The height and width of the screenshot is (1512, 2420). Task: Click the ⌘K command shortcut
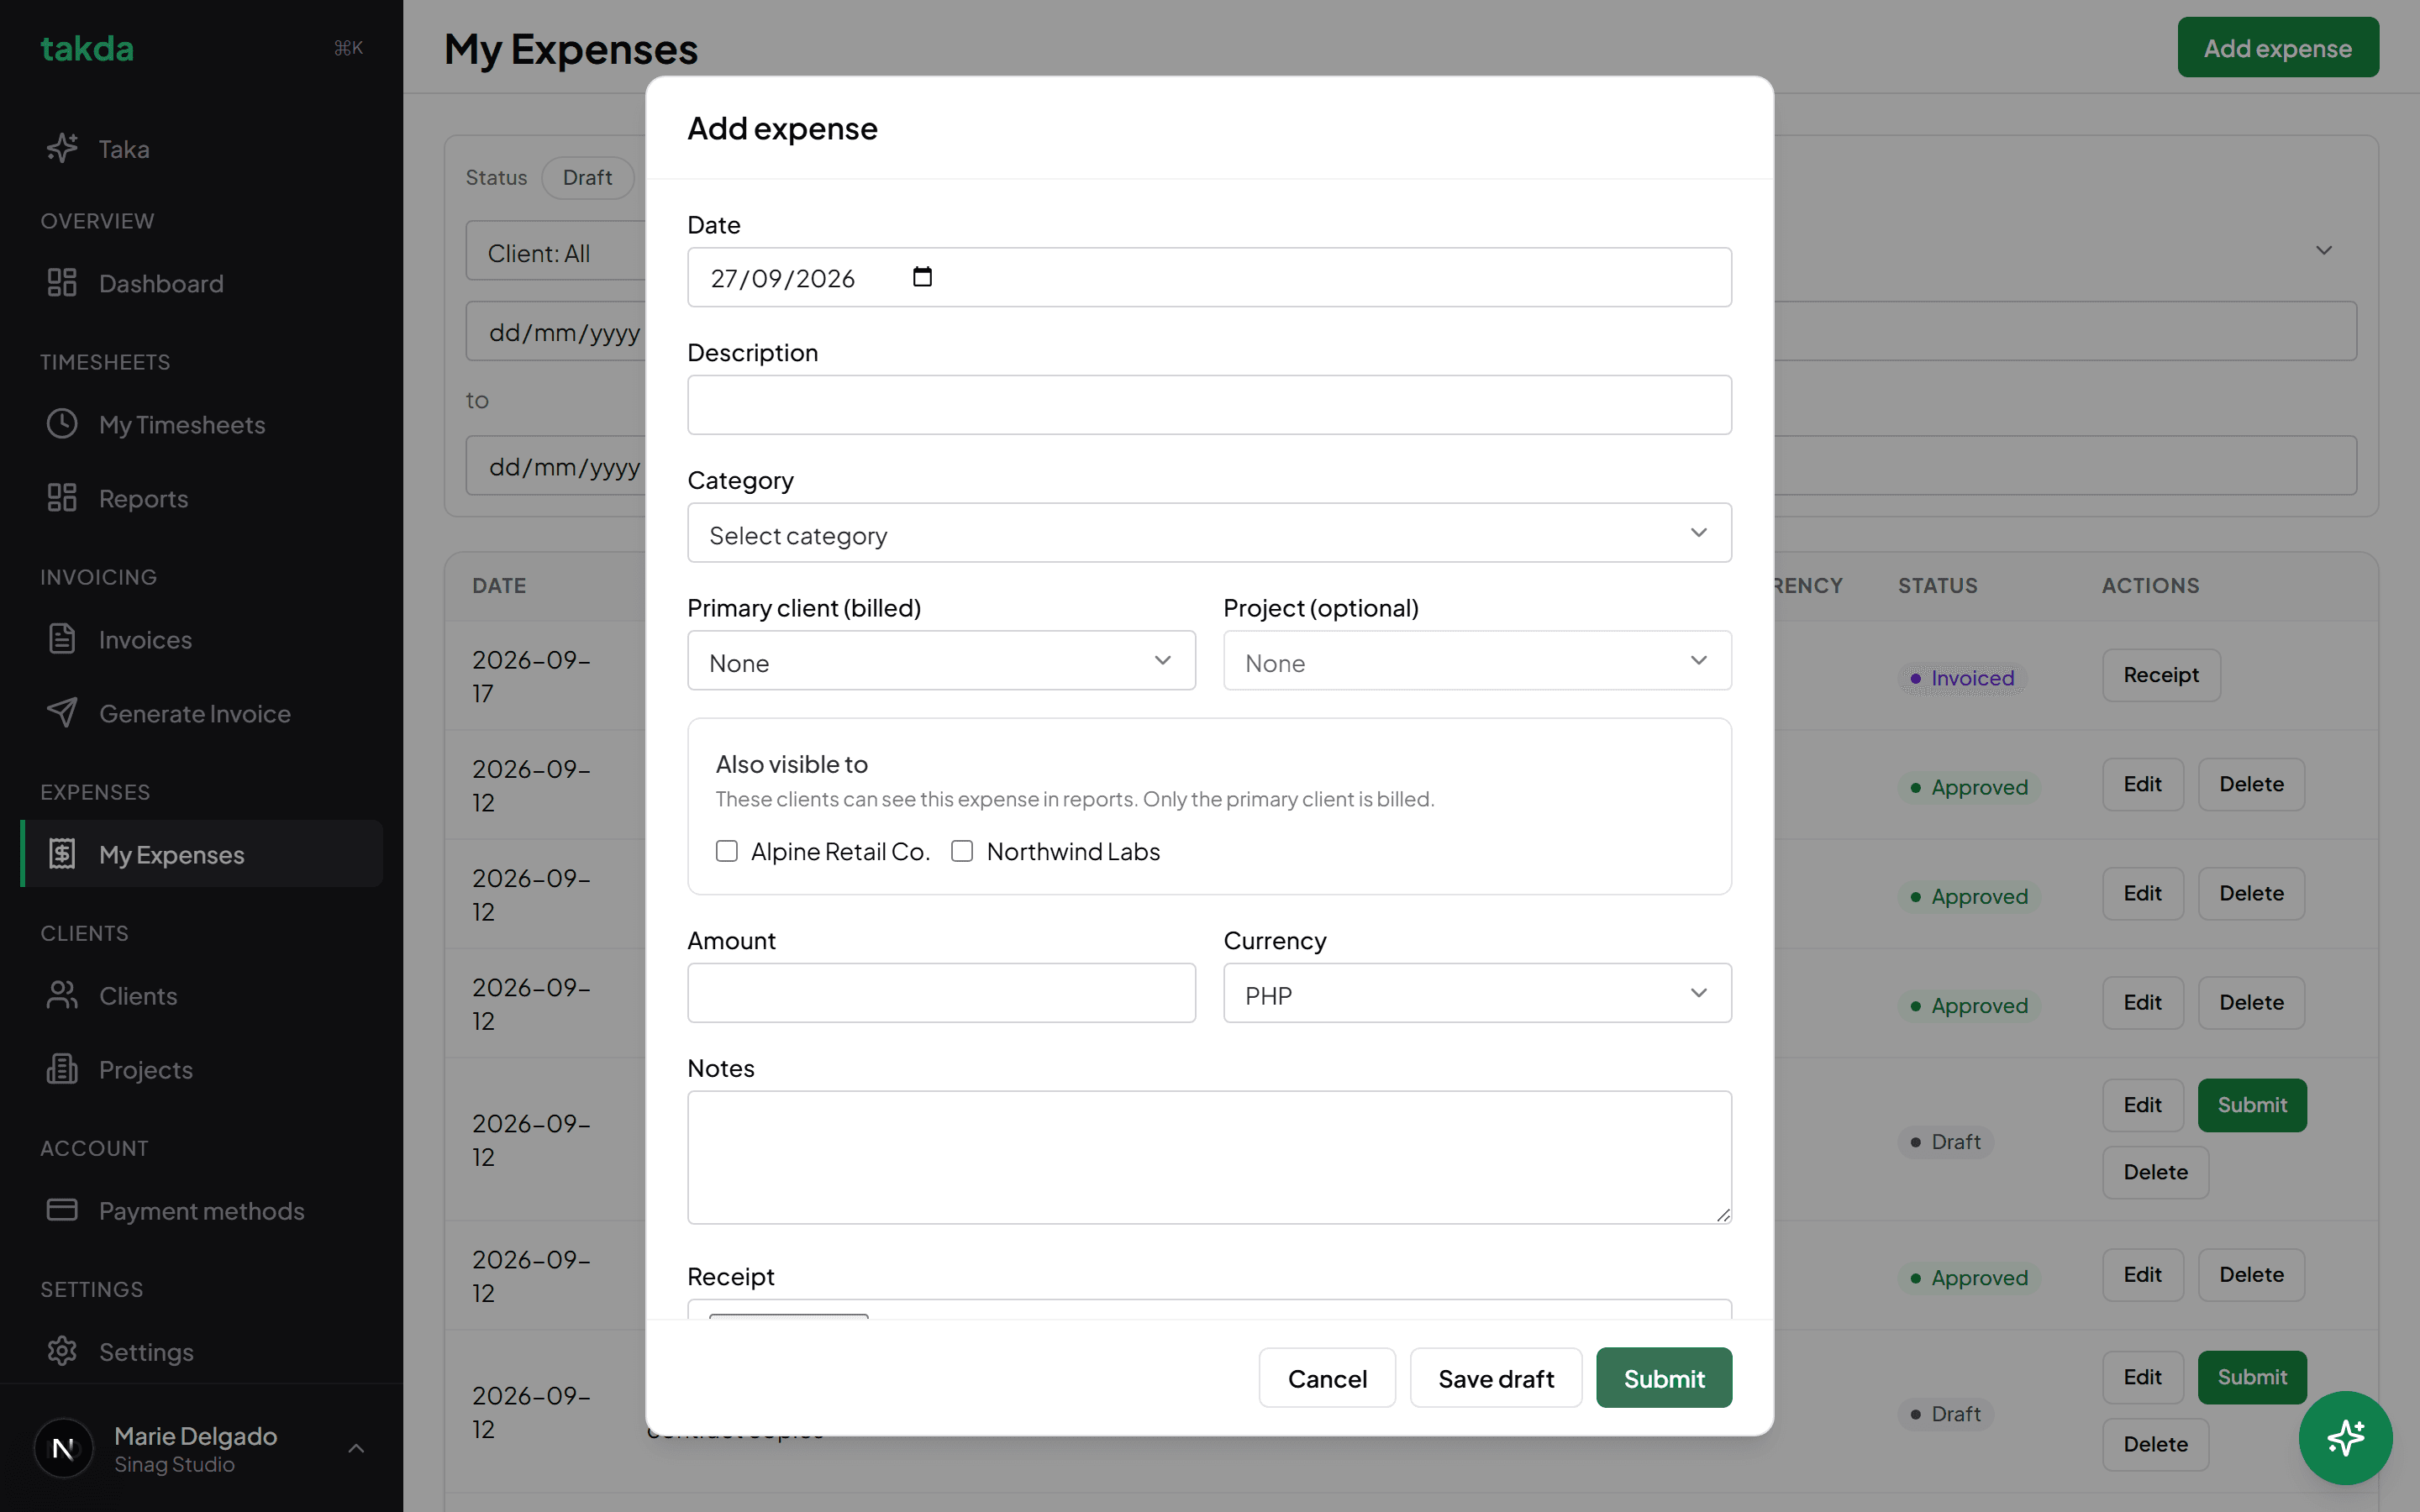348,48
